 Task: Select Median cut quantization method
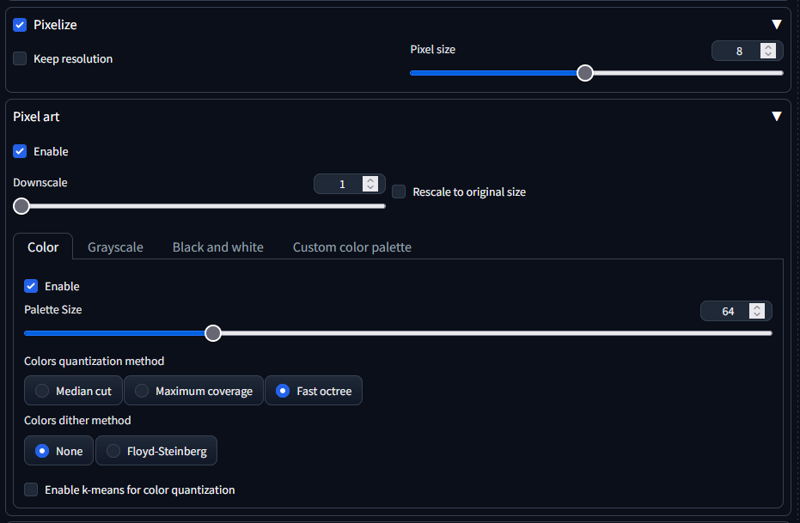[42, 391]
